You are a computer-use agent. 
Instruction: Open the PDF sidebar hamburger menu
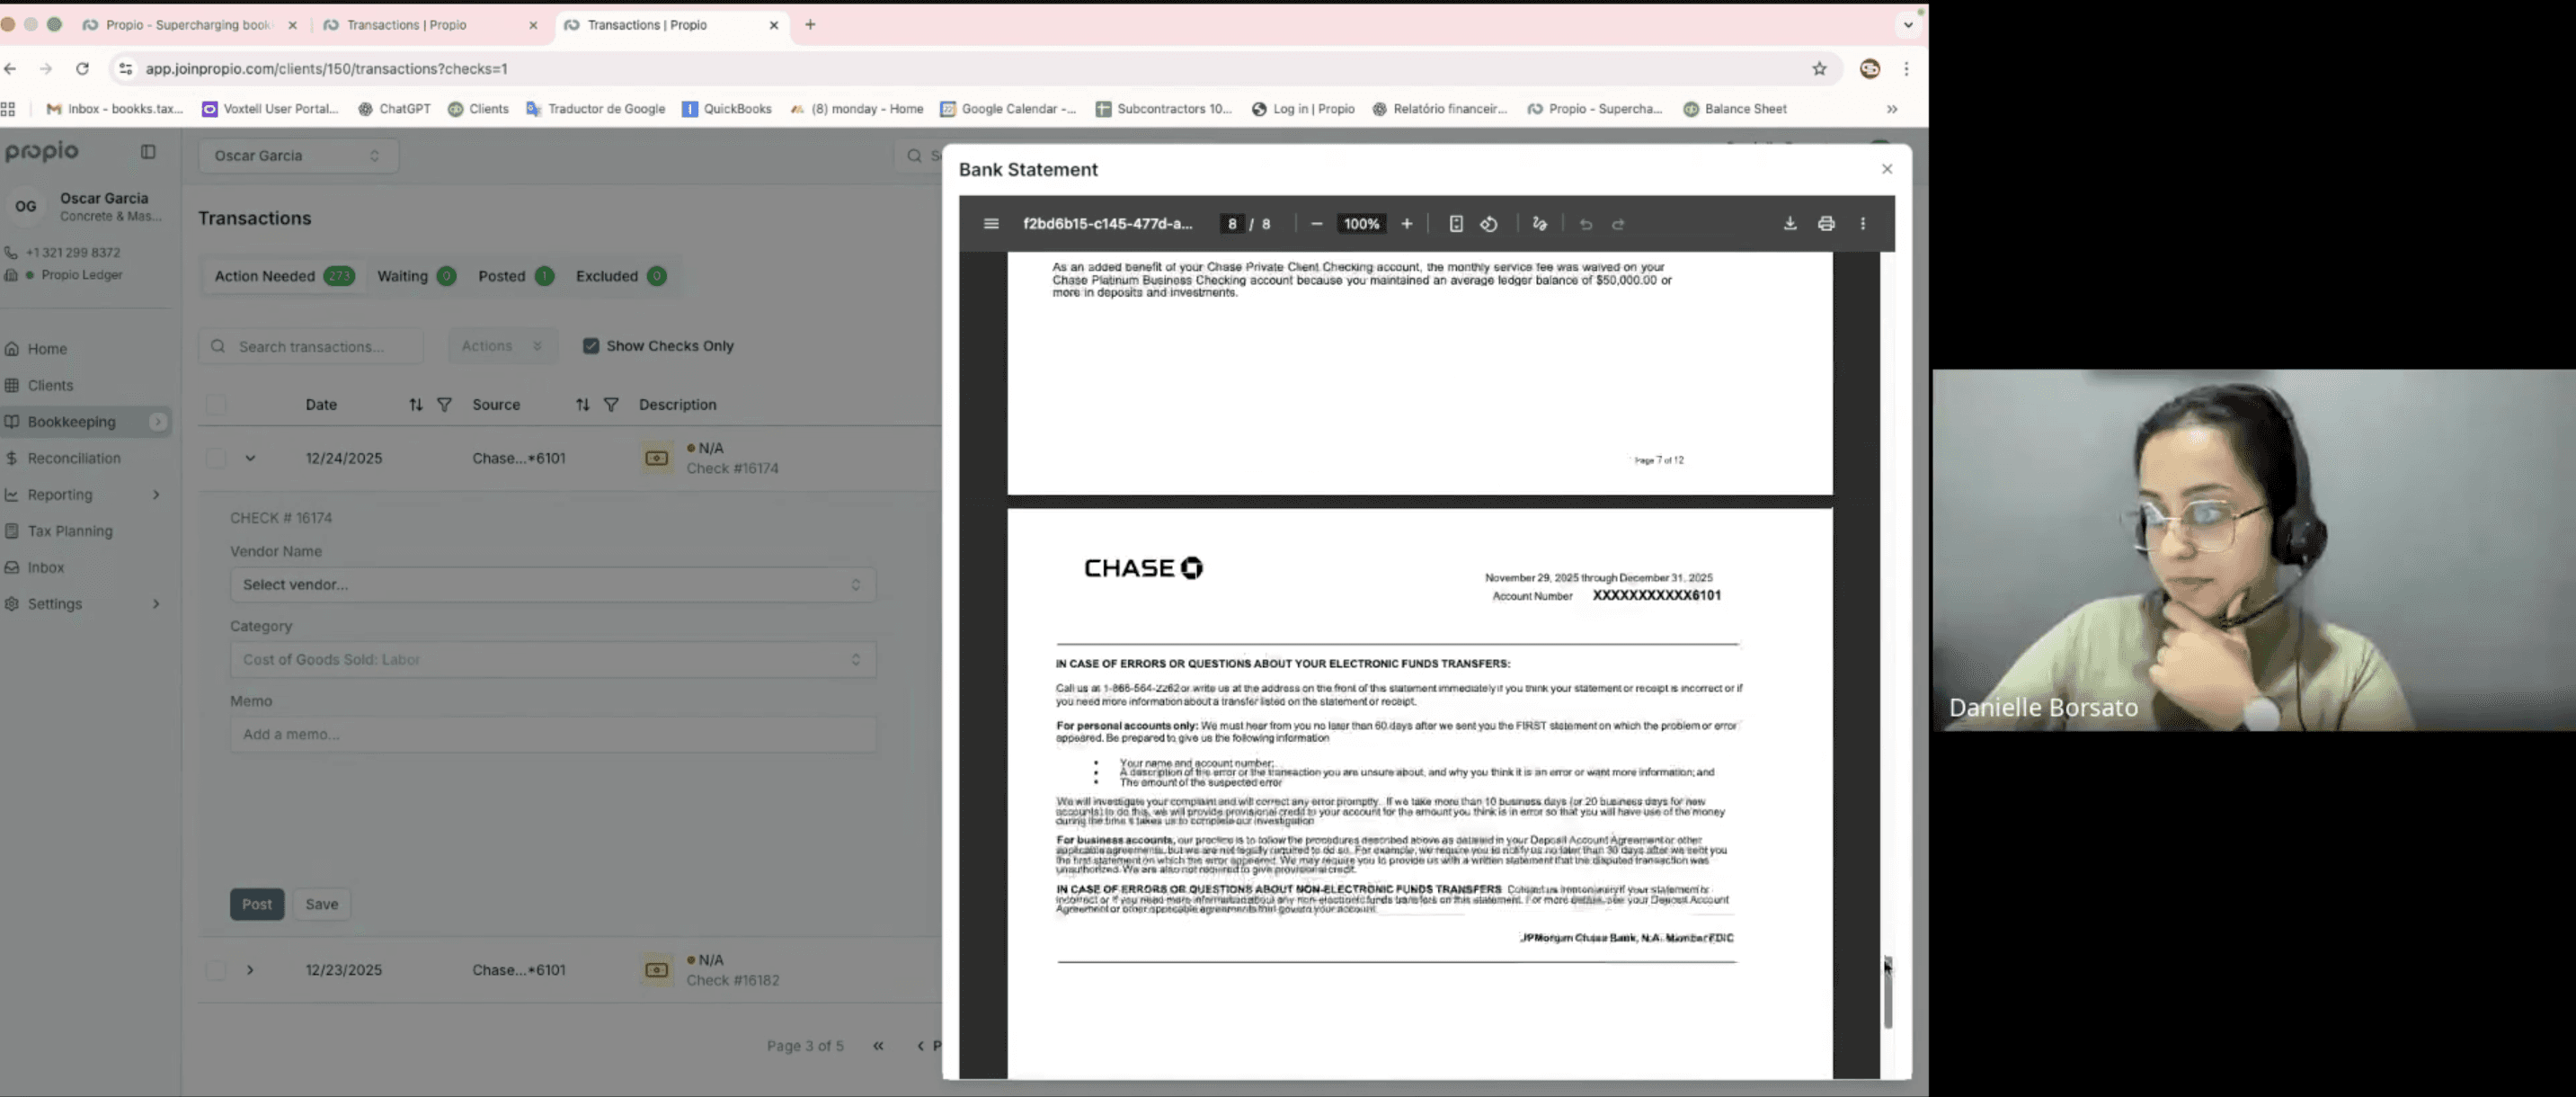(x=991, y=224)
